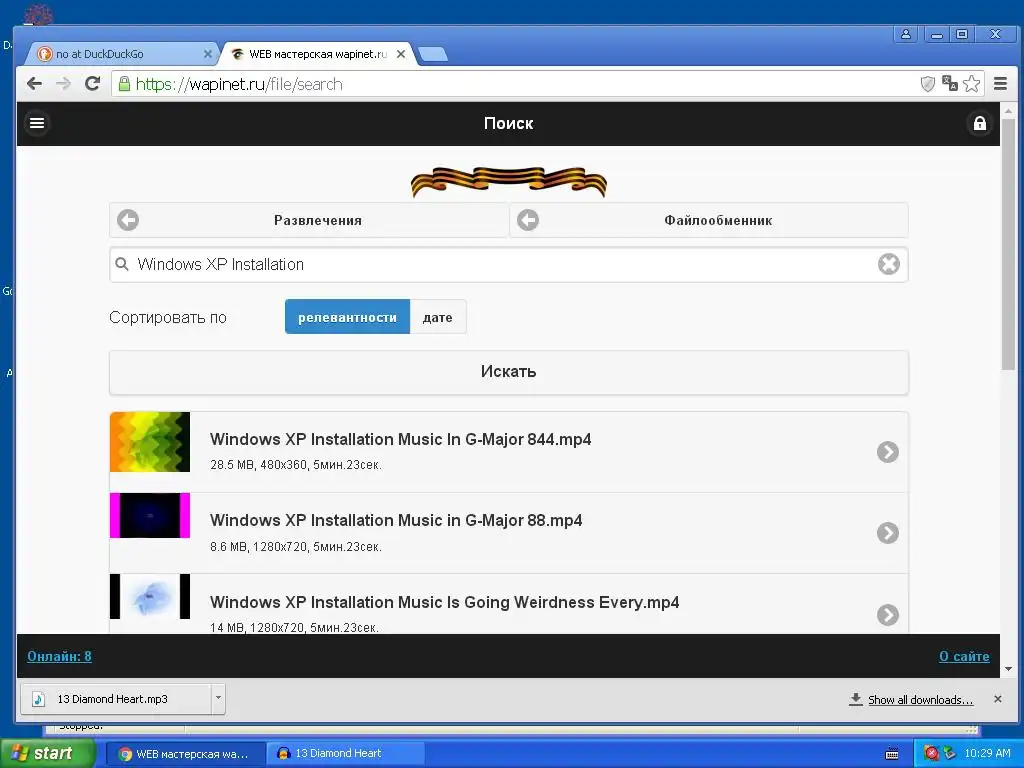Click the '8.6 MB, 1280x720, 5мин.23сек.' details text

point(296,547)
